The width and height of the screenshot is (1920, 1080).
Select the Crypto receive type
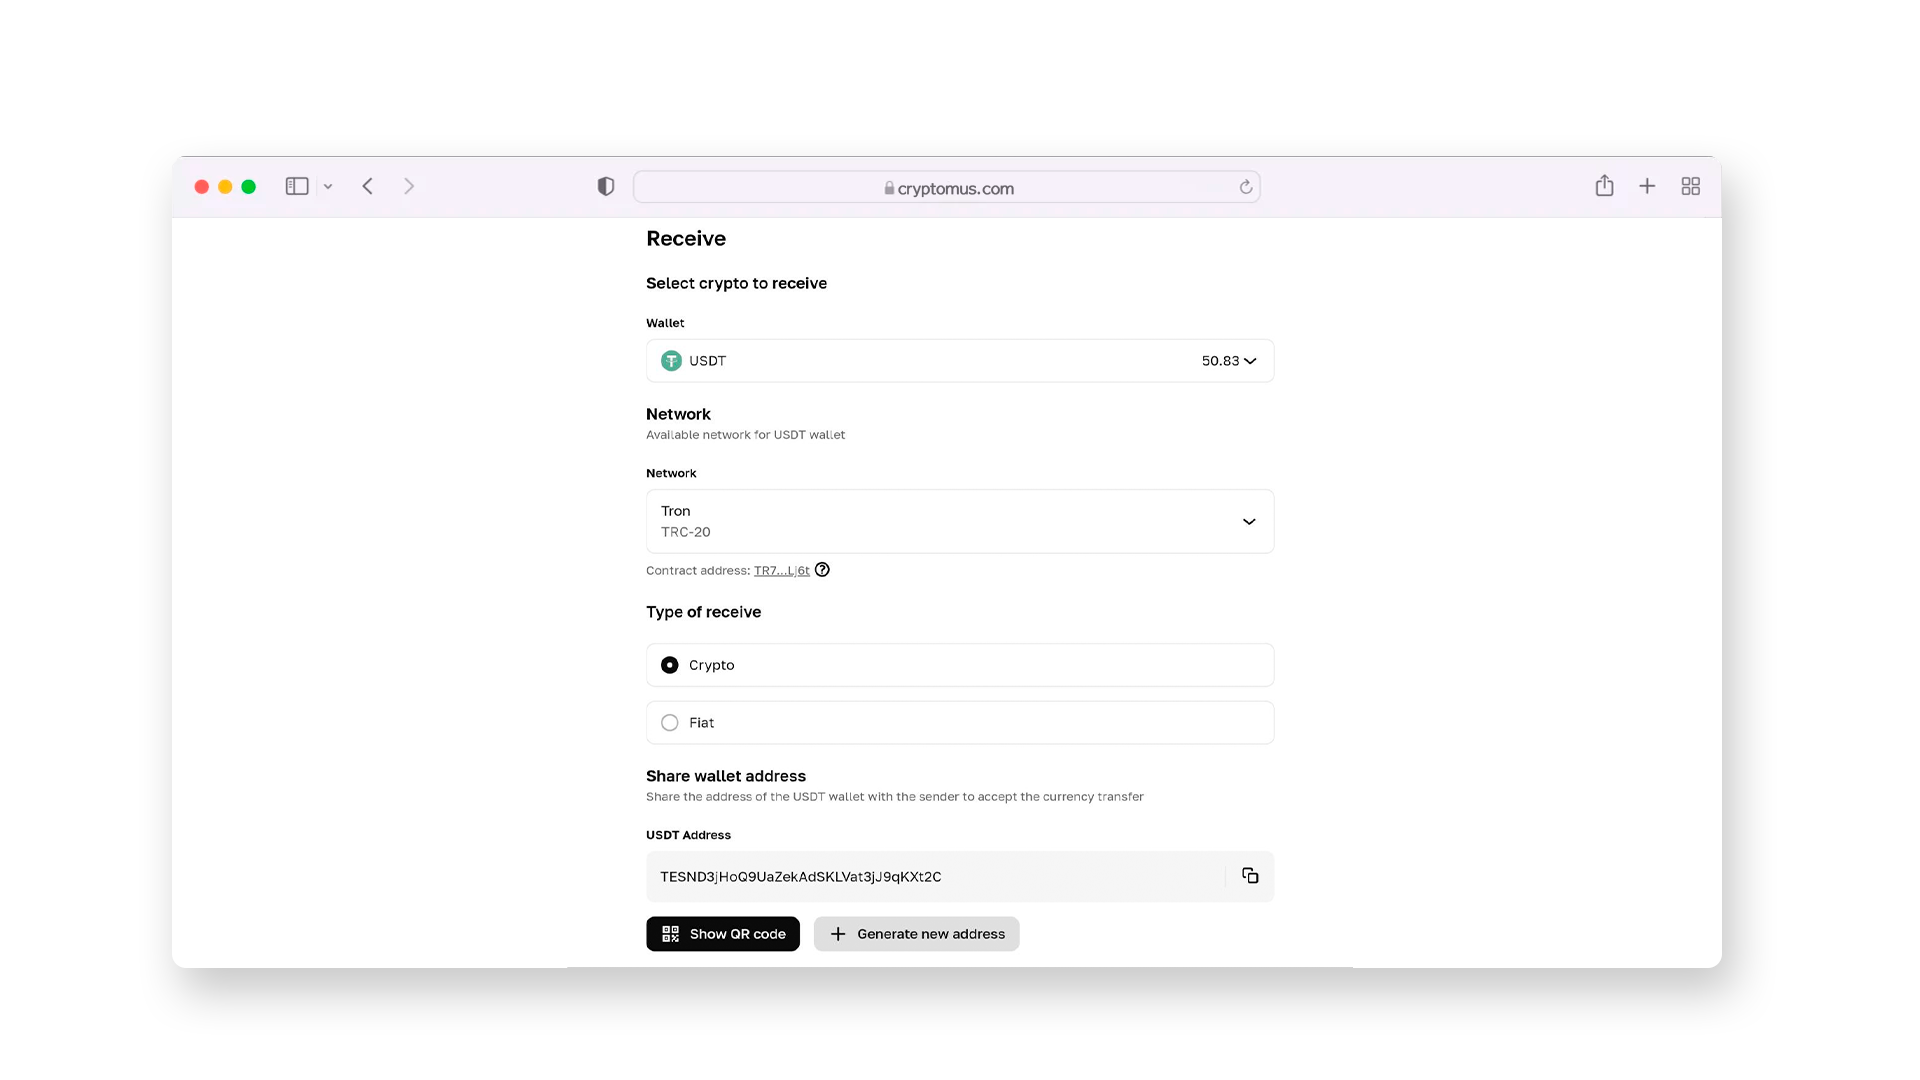click(x=670, y=665)
